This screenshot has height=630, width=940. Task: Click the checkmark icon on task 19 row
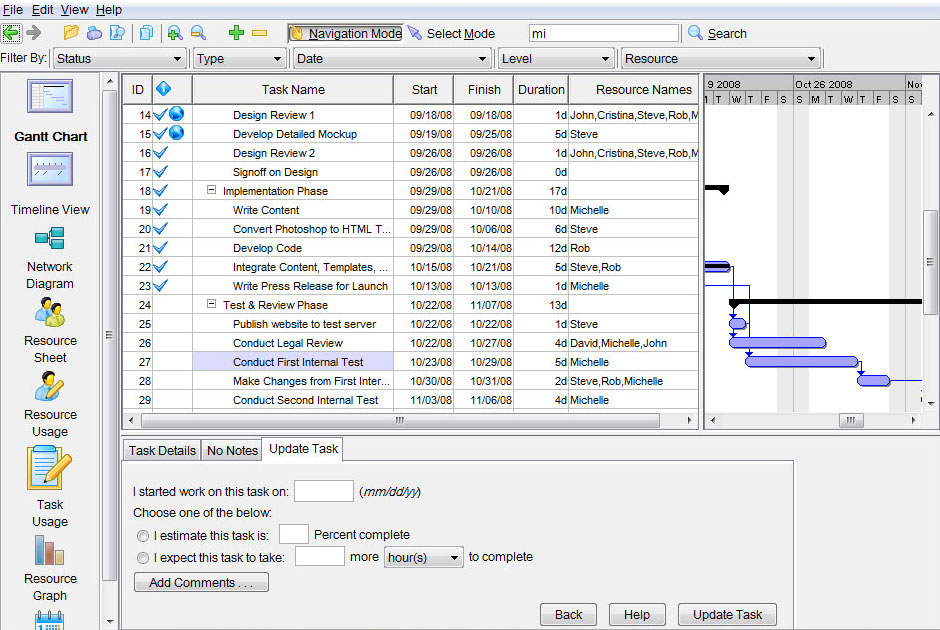[x=160, y=210]
